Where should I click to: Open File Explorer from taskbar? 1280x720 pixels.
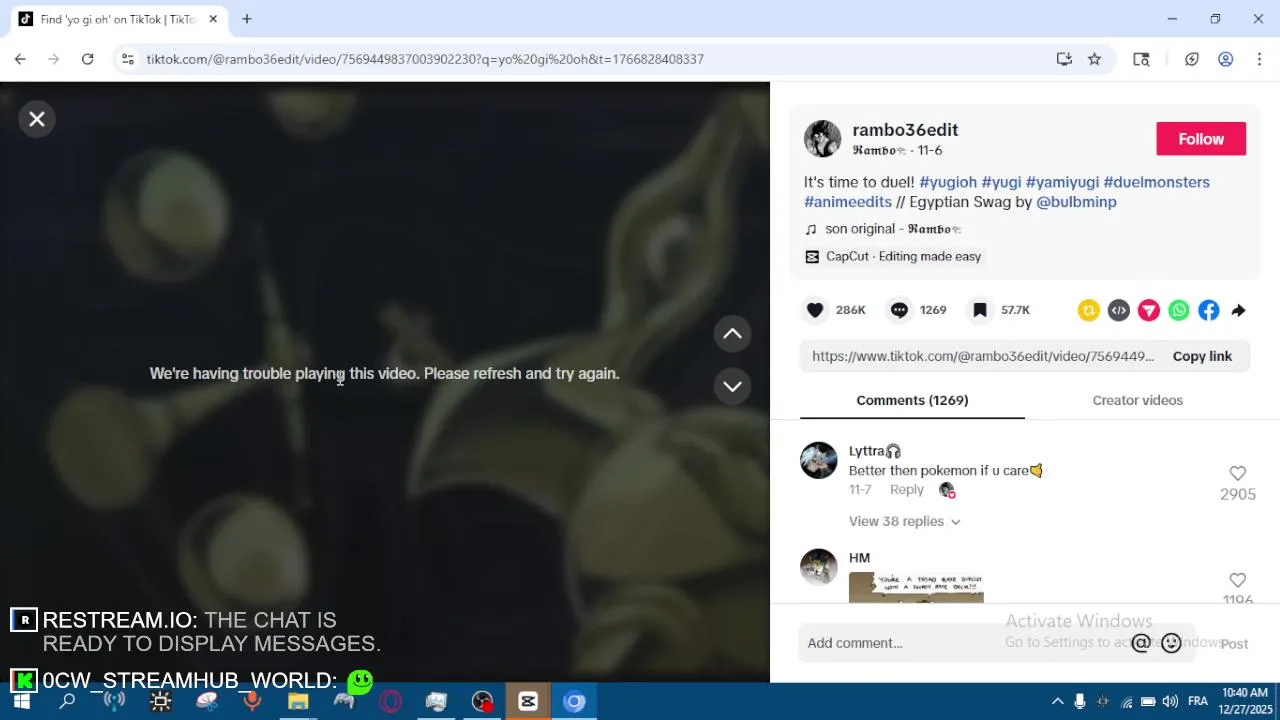pos(298,701)
